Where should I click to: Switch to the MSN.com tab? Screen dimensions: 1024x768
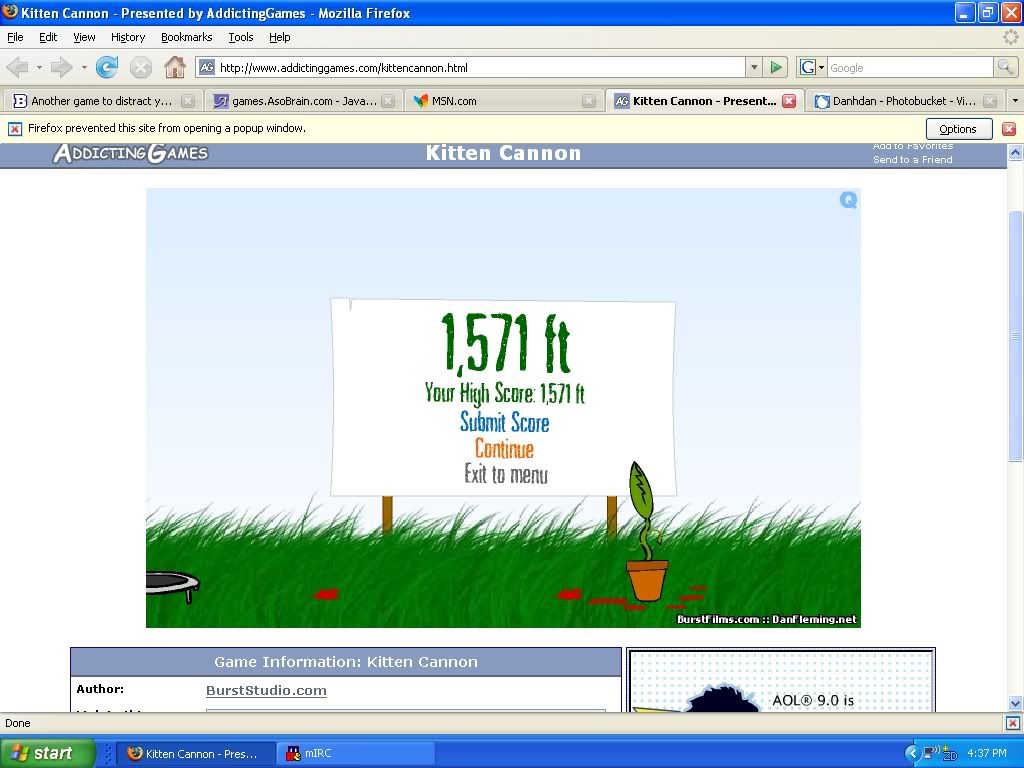[x=504, y=101]
